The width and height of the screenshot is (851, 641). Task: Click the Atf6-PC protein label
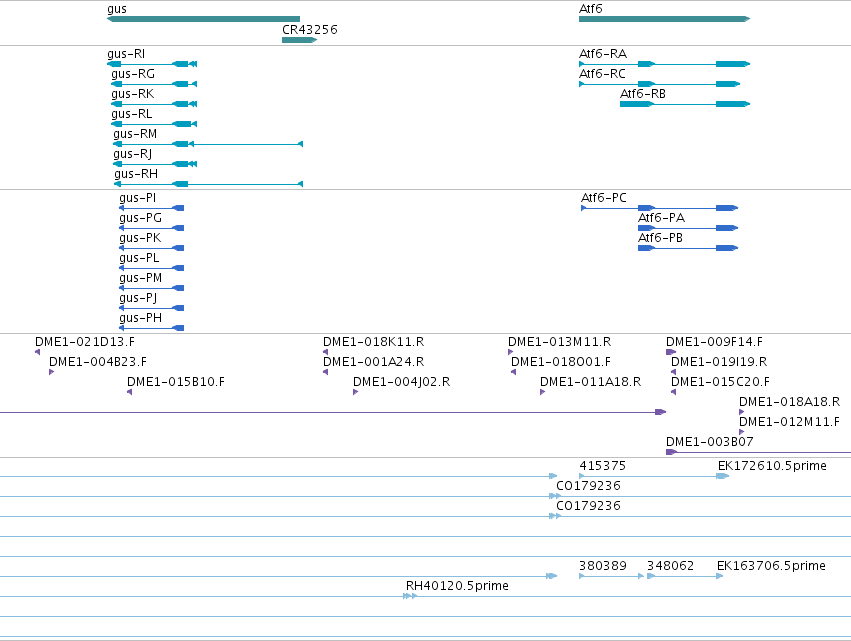[604, 198]
